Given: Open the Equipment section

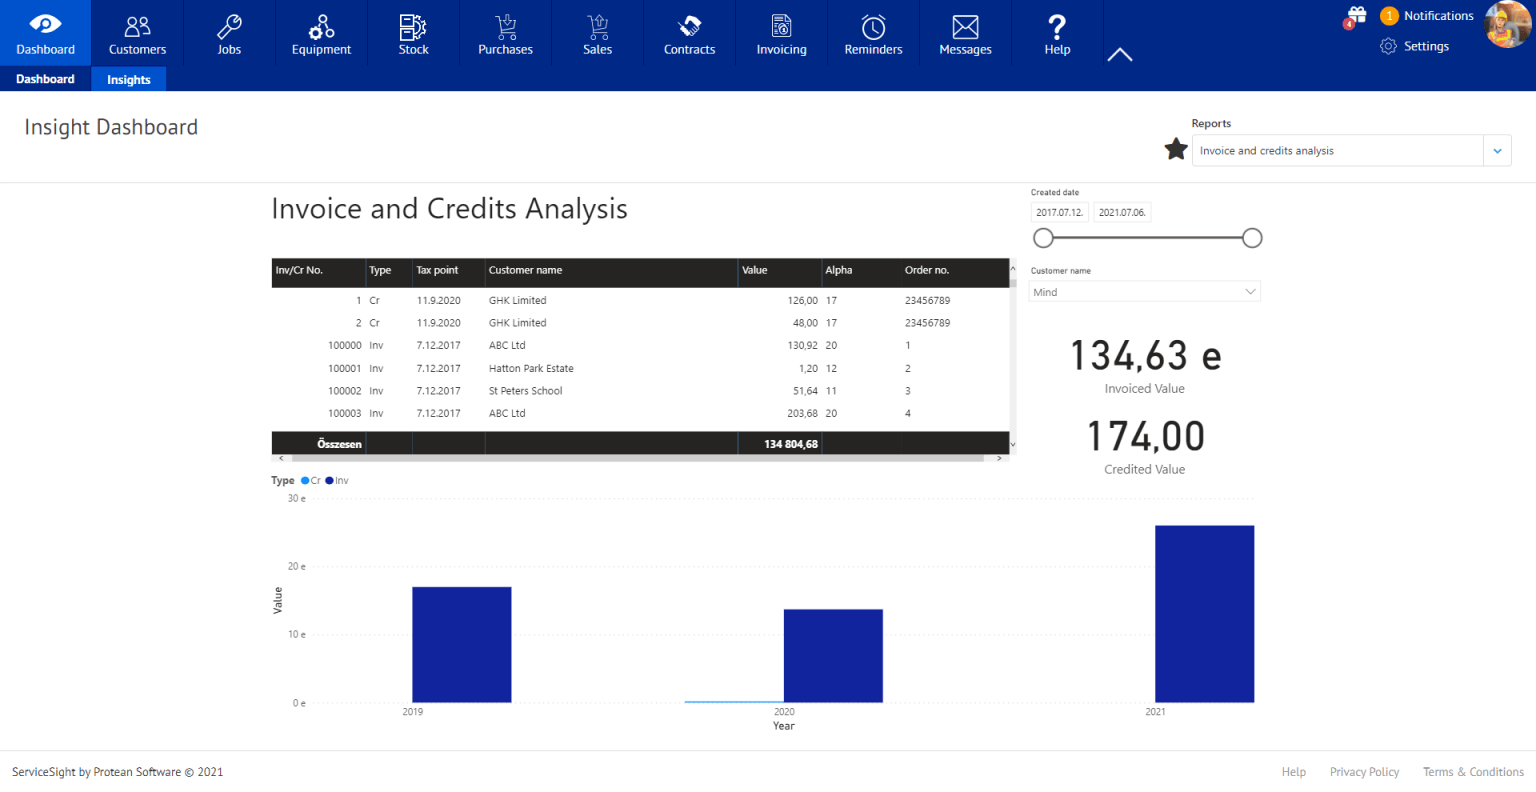Looking at the screenshot, I should (x=321, y=32).
